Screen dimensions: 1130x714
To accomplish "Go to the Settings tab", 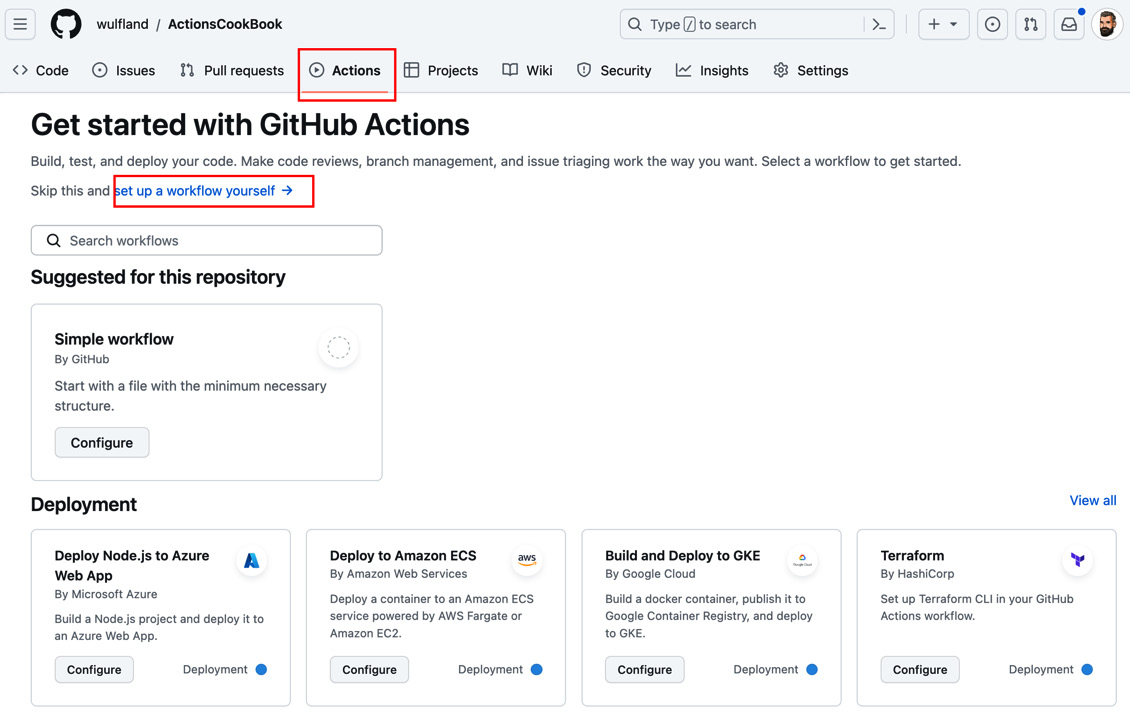I will tap(811, 71).
